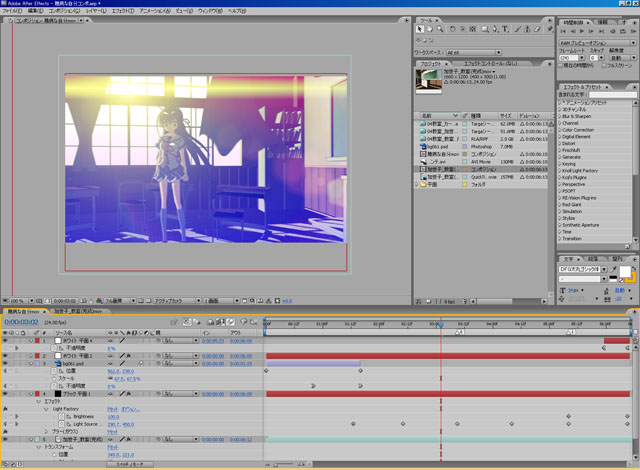Expand the Color Correction effects category
This screenshot has height=470, width=640.
(560, 130)
